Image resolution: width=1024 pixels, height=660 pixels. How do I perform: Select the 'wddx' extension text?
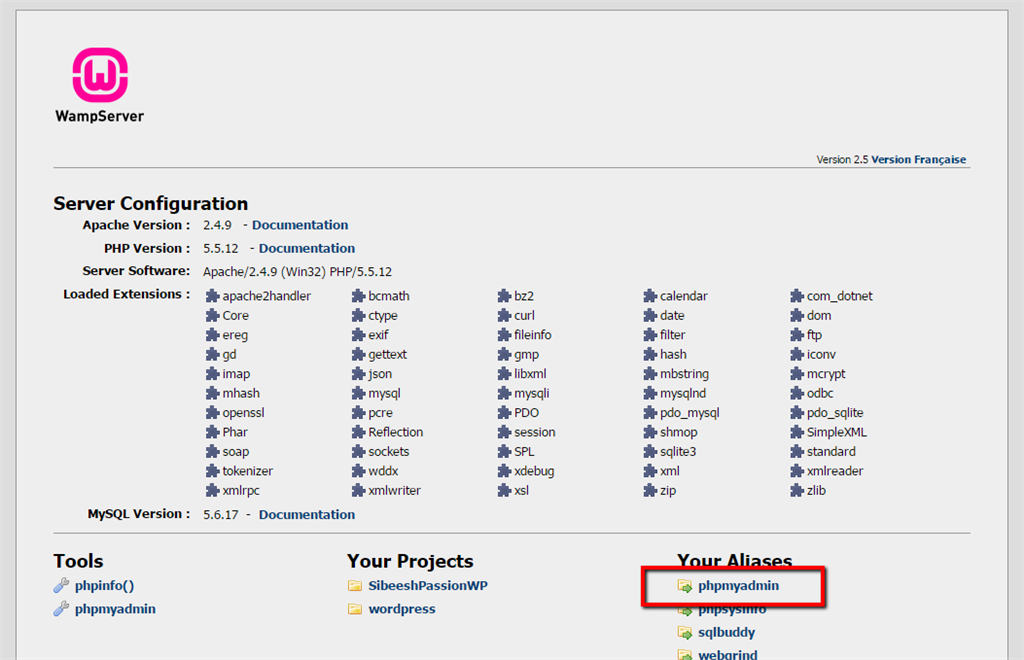click(x=383, y=471)
